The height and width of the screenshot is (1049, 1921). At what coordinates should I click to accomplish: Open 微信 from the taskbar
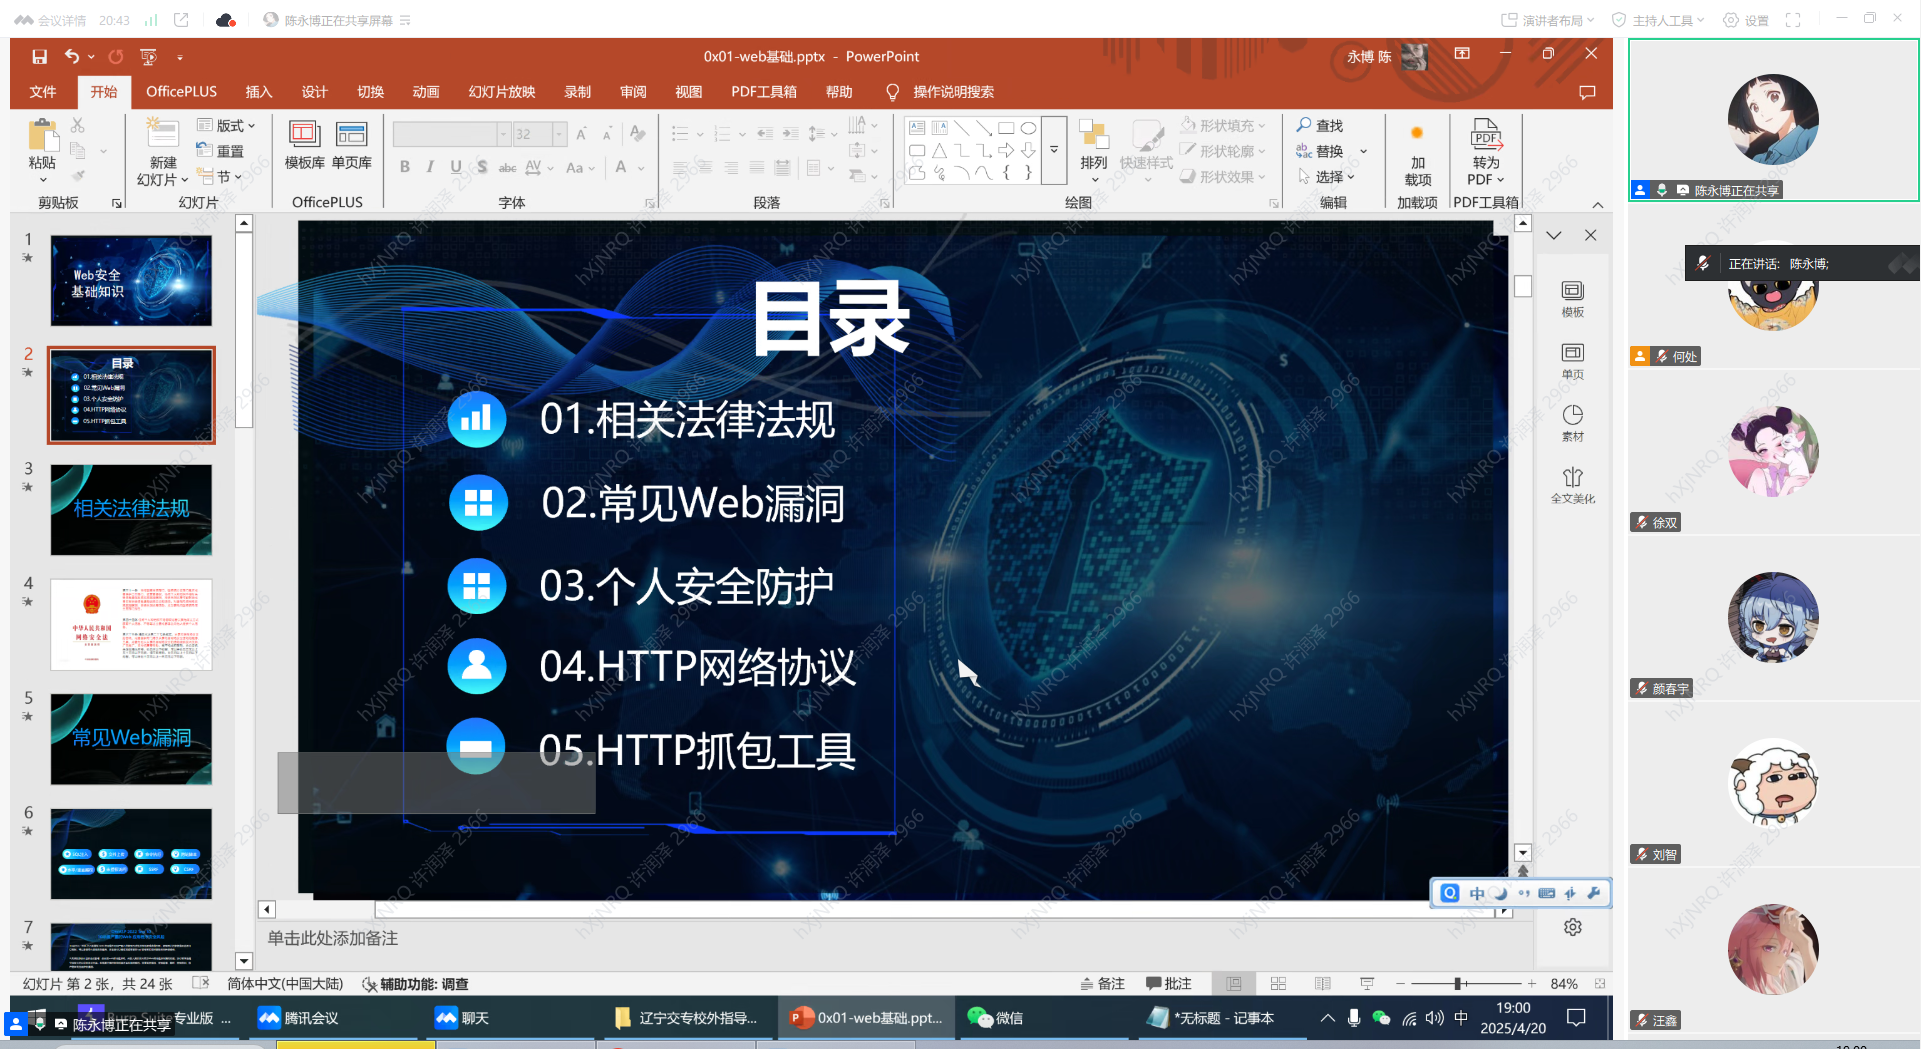[995, 1018]
